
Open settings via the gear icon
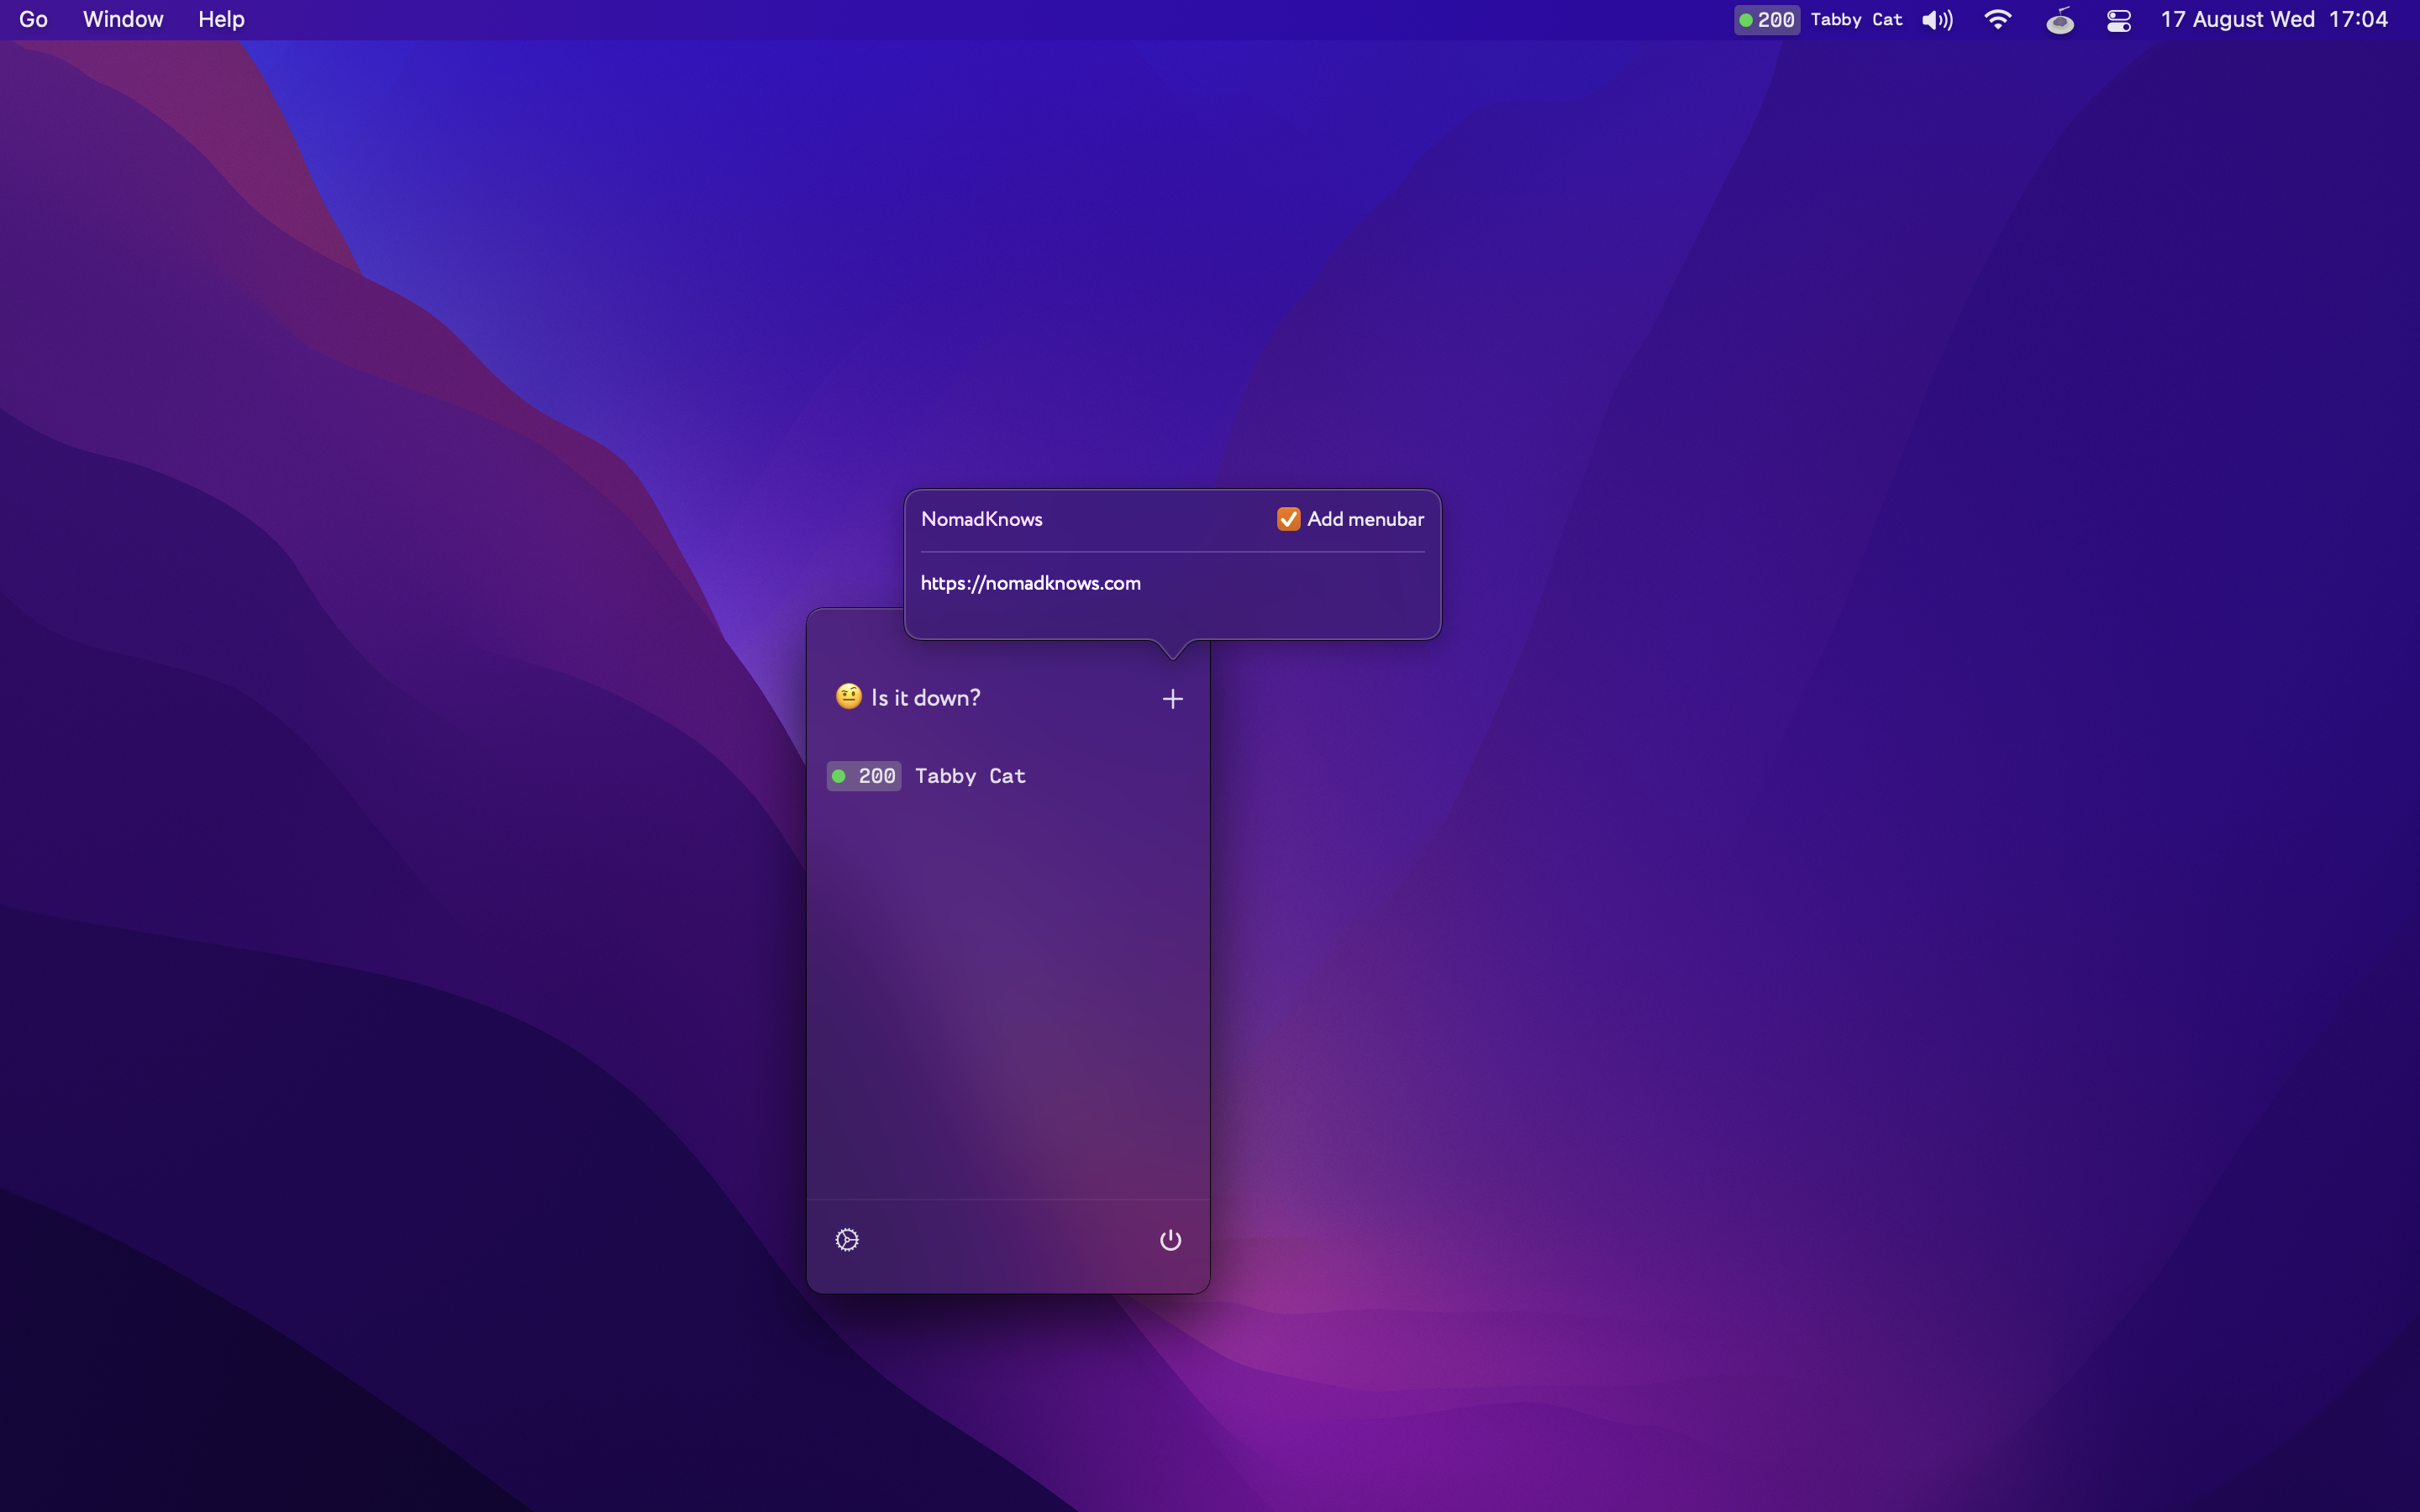coord(847,1240)
